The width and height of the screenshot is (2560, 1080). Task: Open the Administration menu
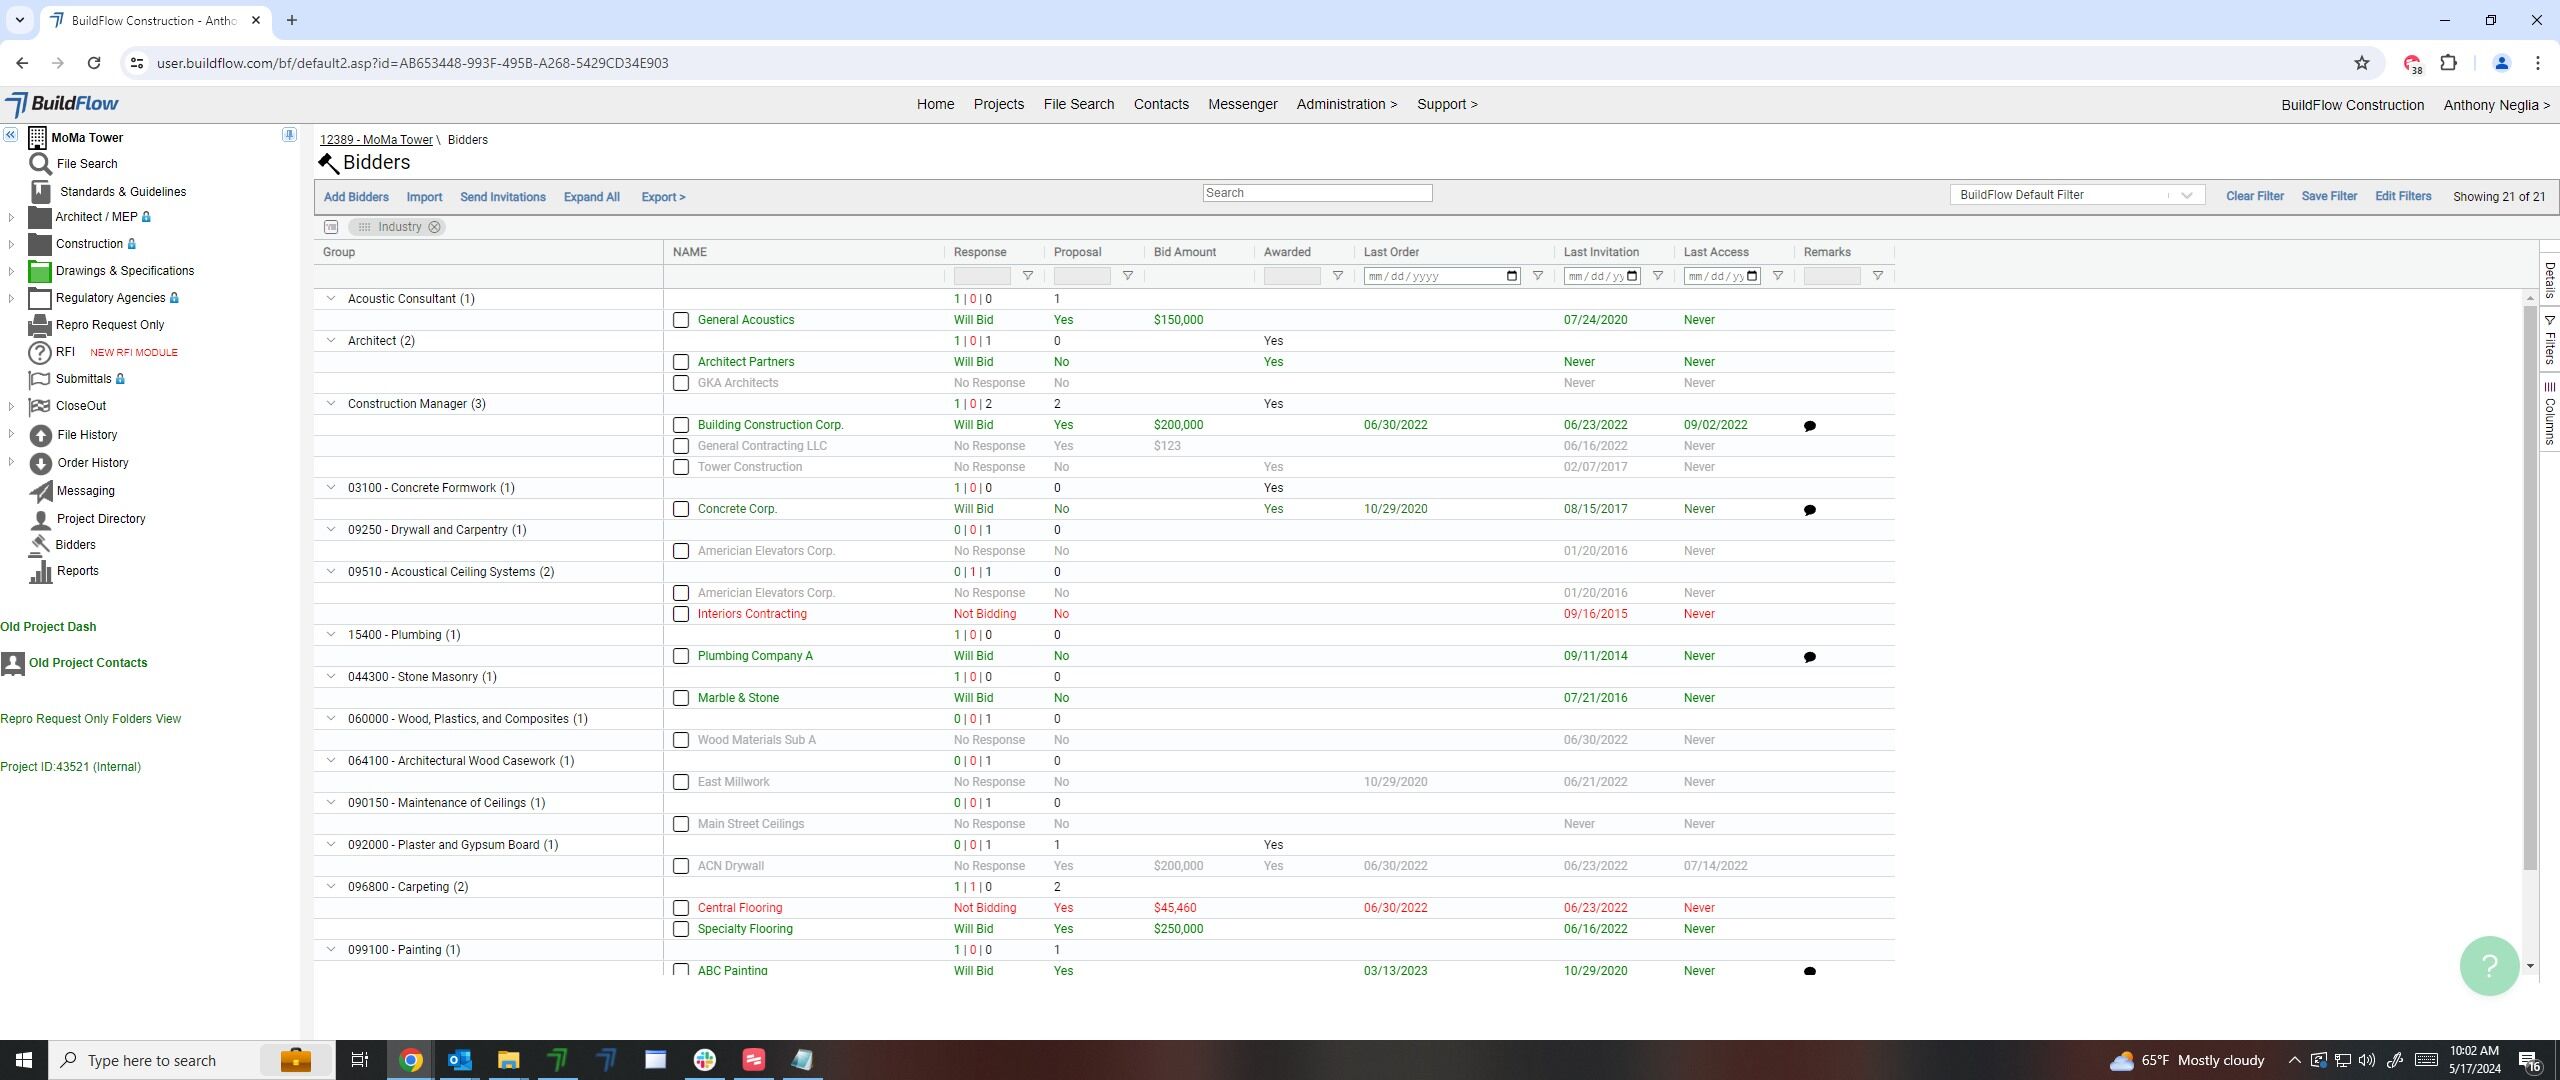[1346, 104]
